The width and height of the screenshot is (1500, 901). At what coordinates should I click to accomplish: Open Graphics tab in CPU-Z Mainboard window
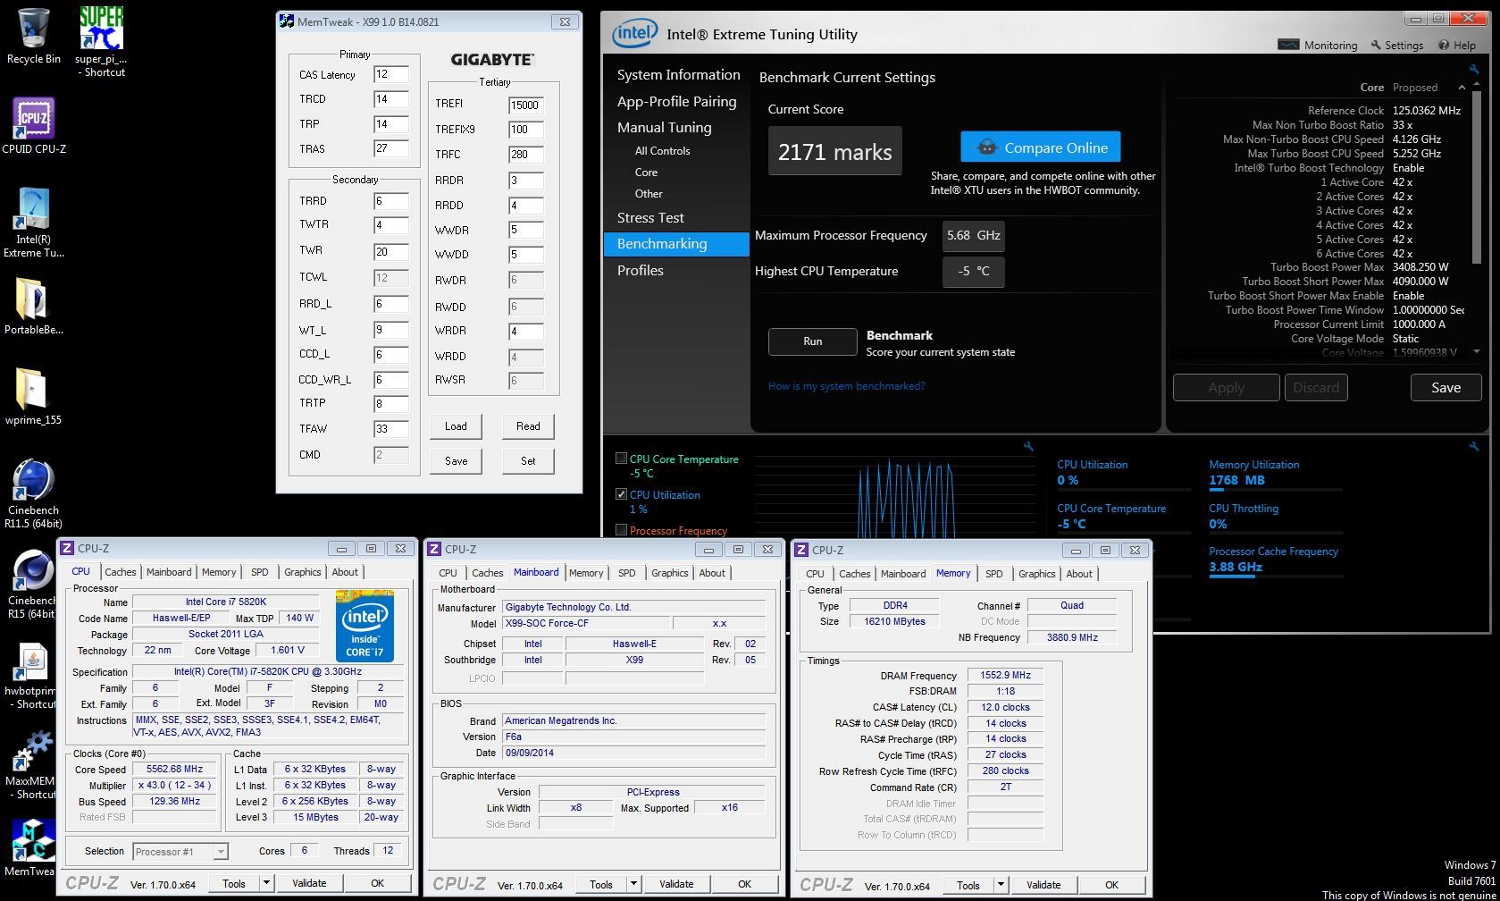669,573
